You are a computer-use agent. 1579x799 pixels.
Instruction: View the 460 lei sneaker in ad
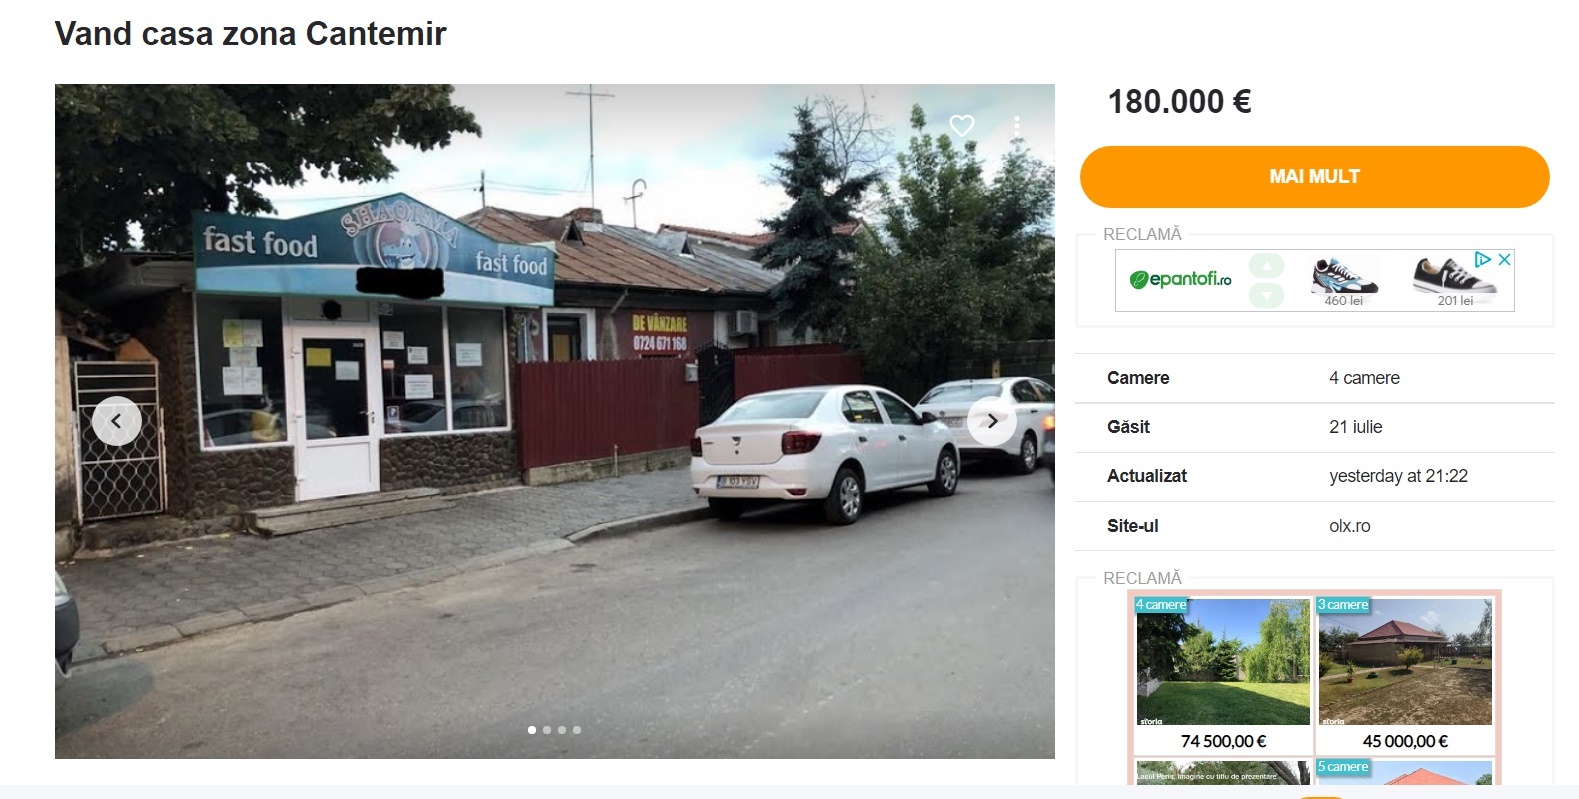(x=1344, y=281)
